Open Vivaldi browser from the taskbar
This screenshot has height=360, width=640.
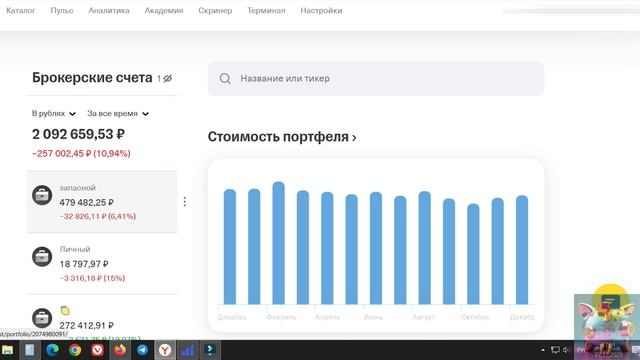(x=97, y=350)
